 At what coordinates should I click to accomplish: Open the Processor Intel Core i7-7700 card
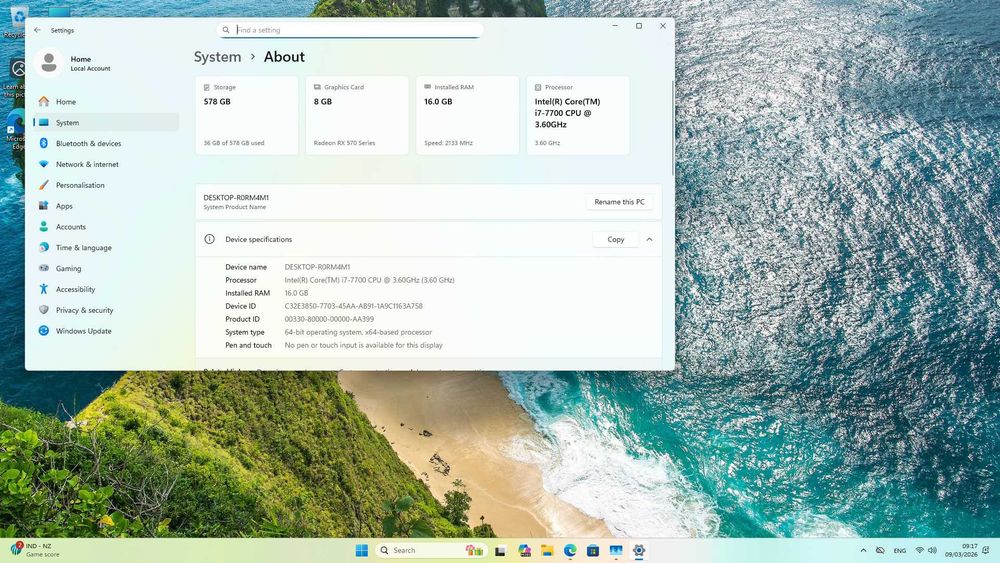578,115
